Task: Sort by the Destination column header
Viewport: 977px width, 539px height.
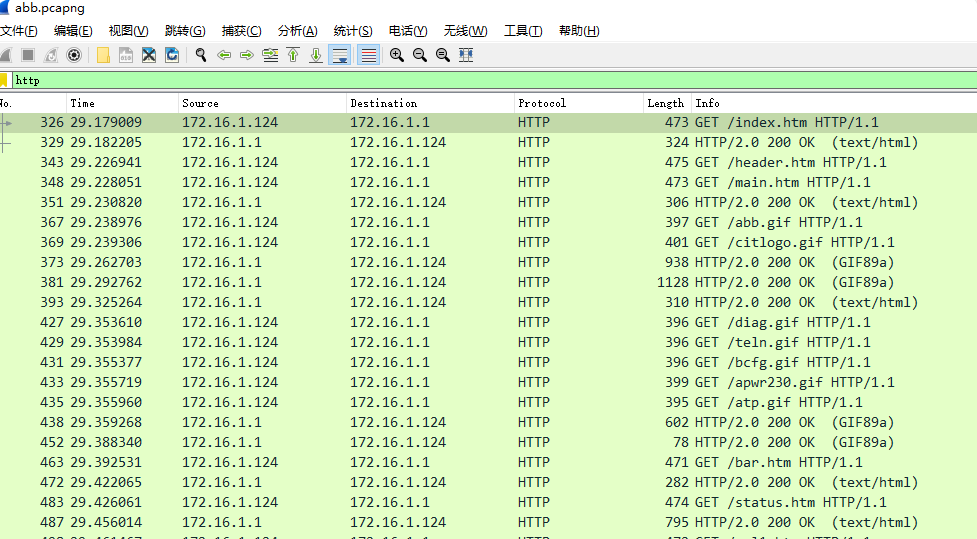Action: [430, 103]
